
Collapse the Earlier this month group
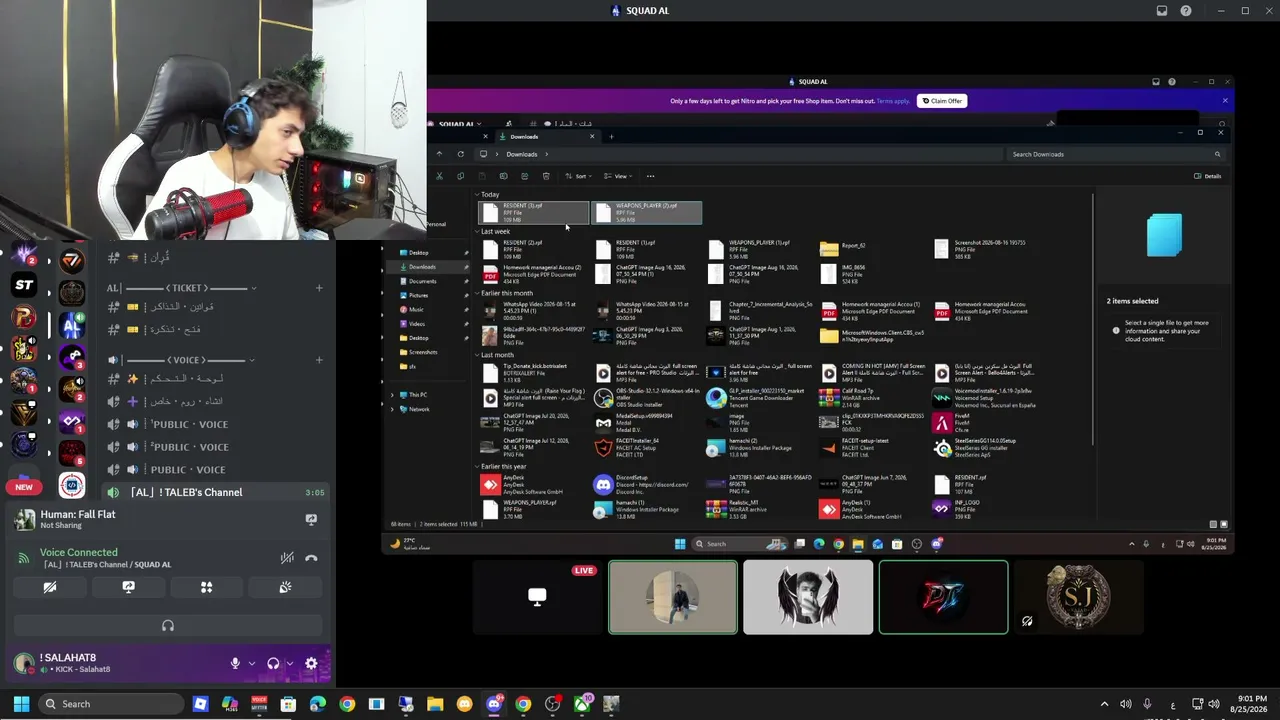(x=477, y=293)
